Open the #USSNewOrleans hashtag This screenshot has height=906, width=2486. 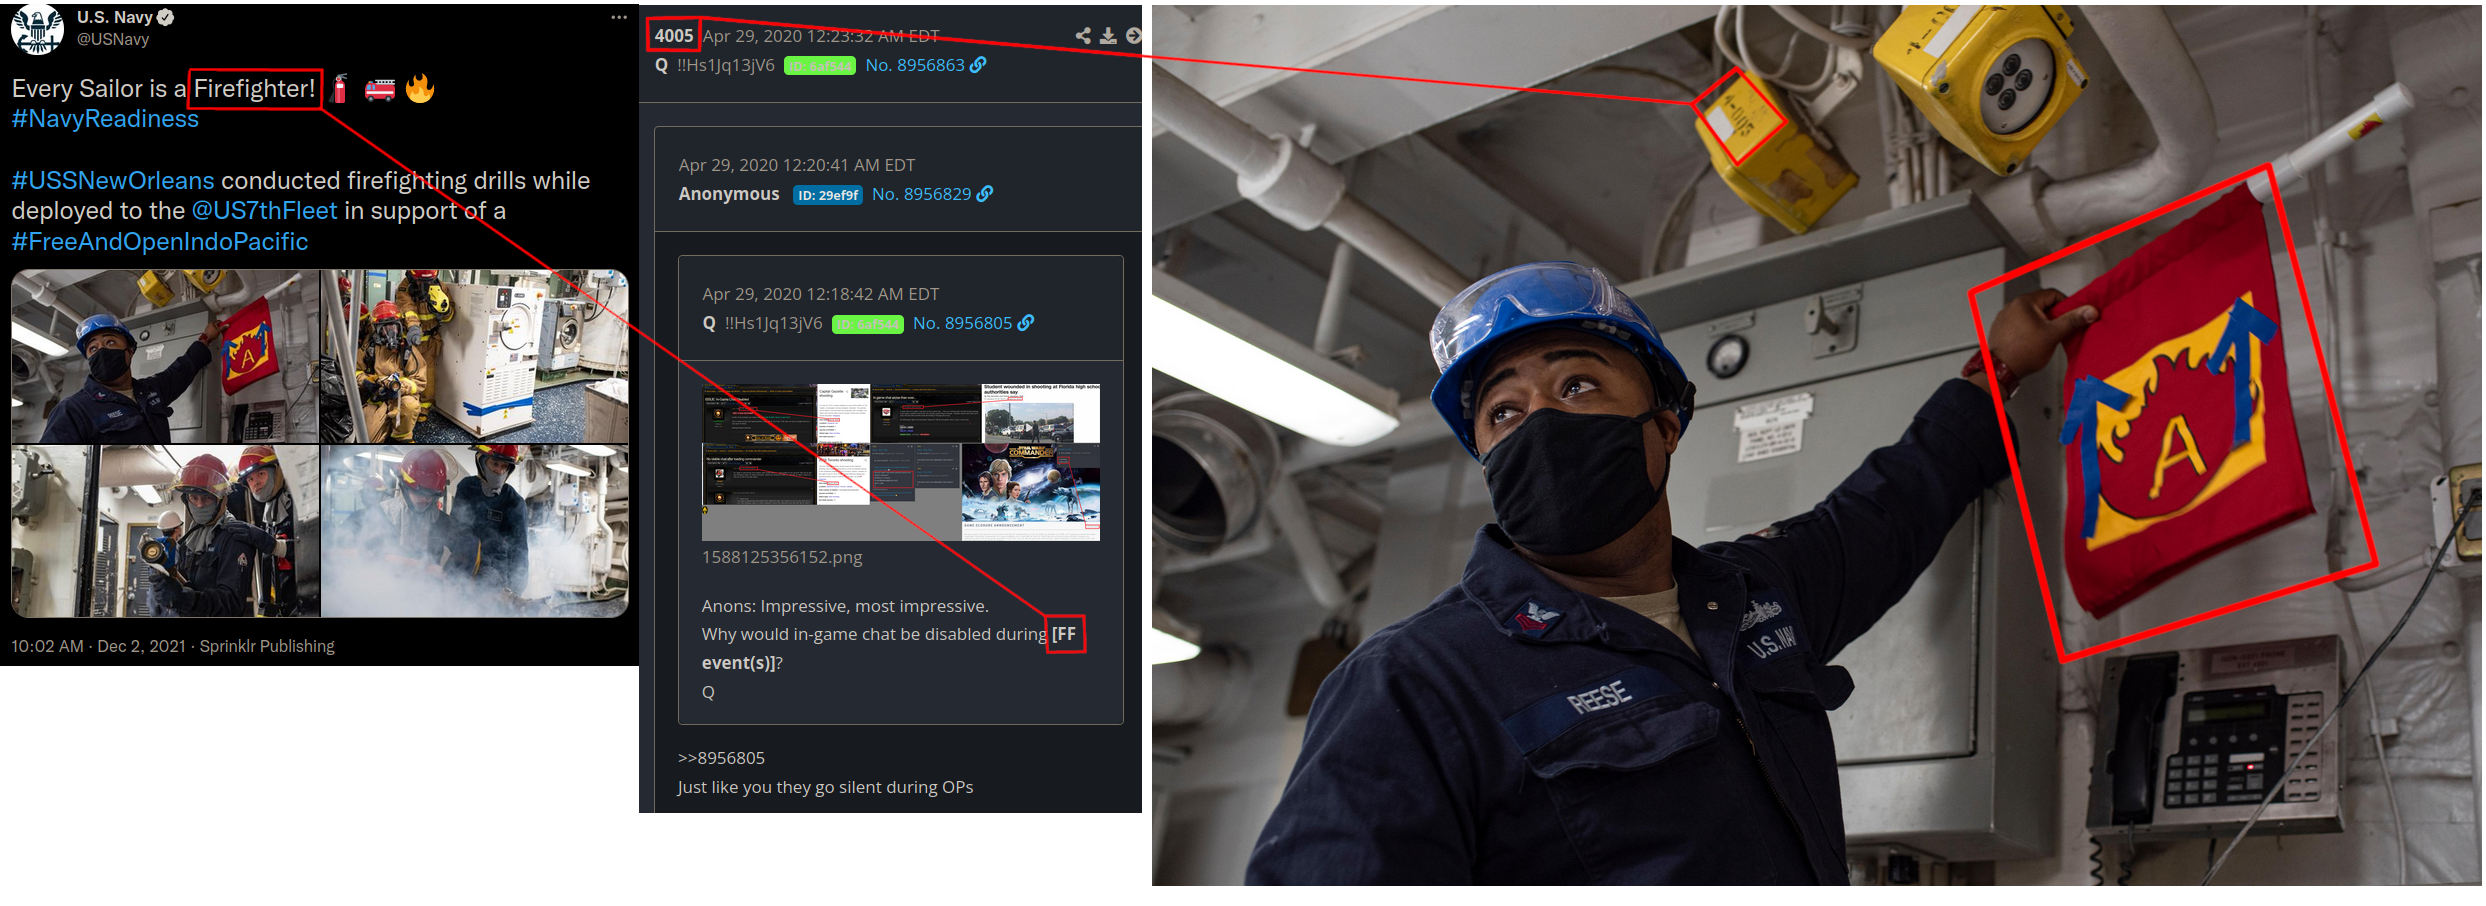[113, 181]
